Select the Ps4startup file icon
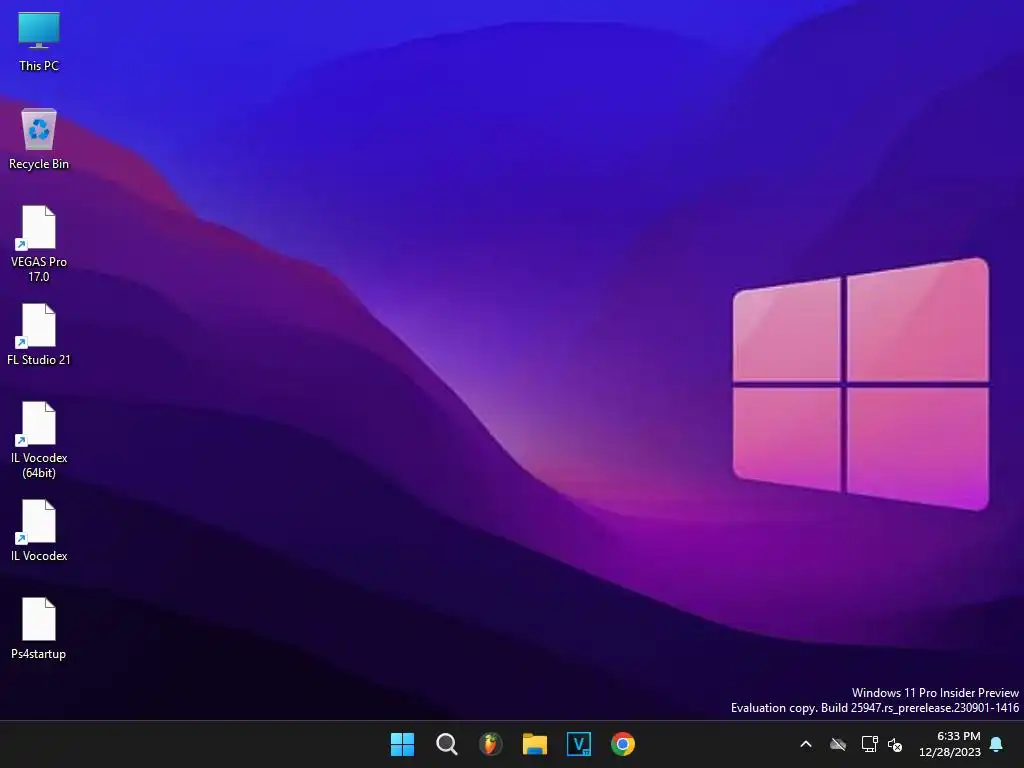The image size is (1024, 768). tap(39, 628)
